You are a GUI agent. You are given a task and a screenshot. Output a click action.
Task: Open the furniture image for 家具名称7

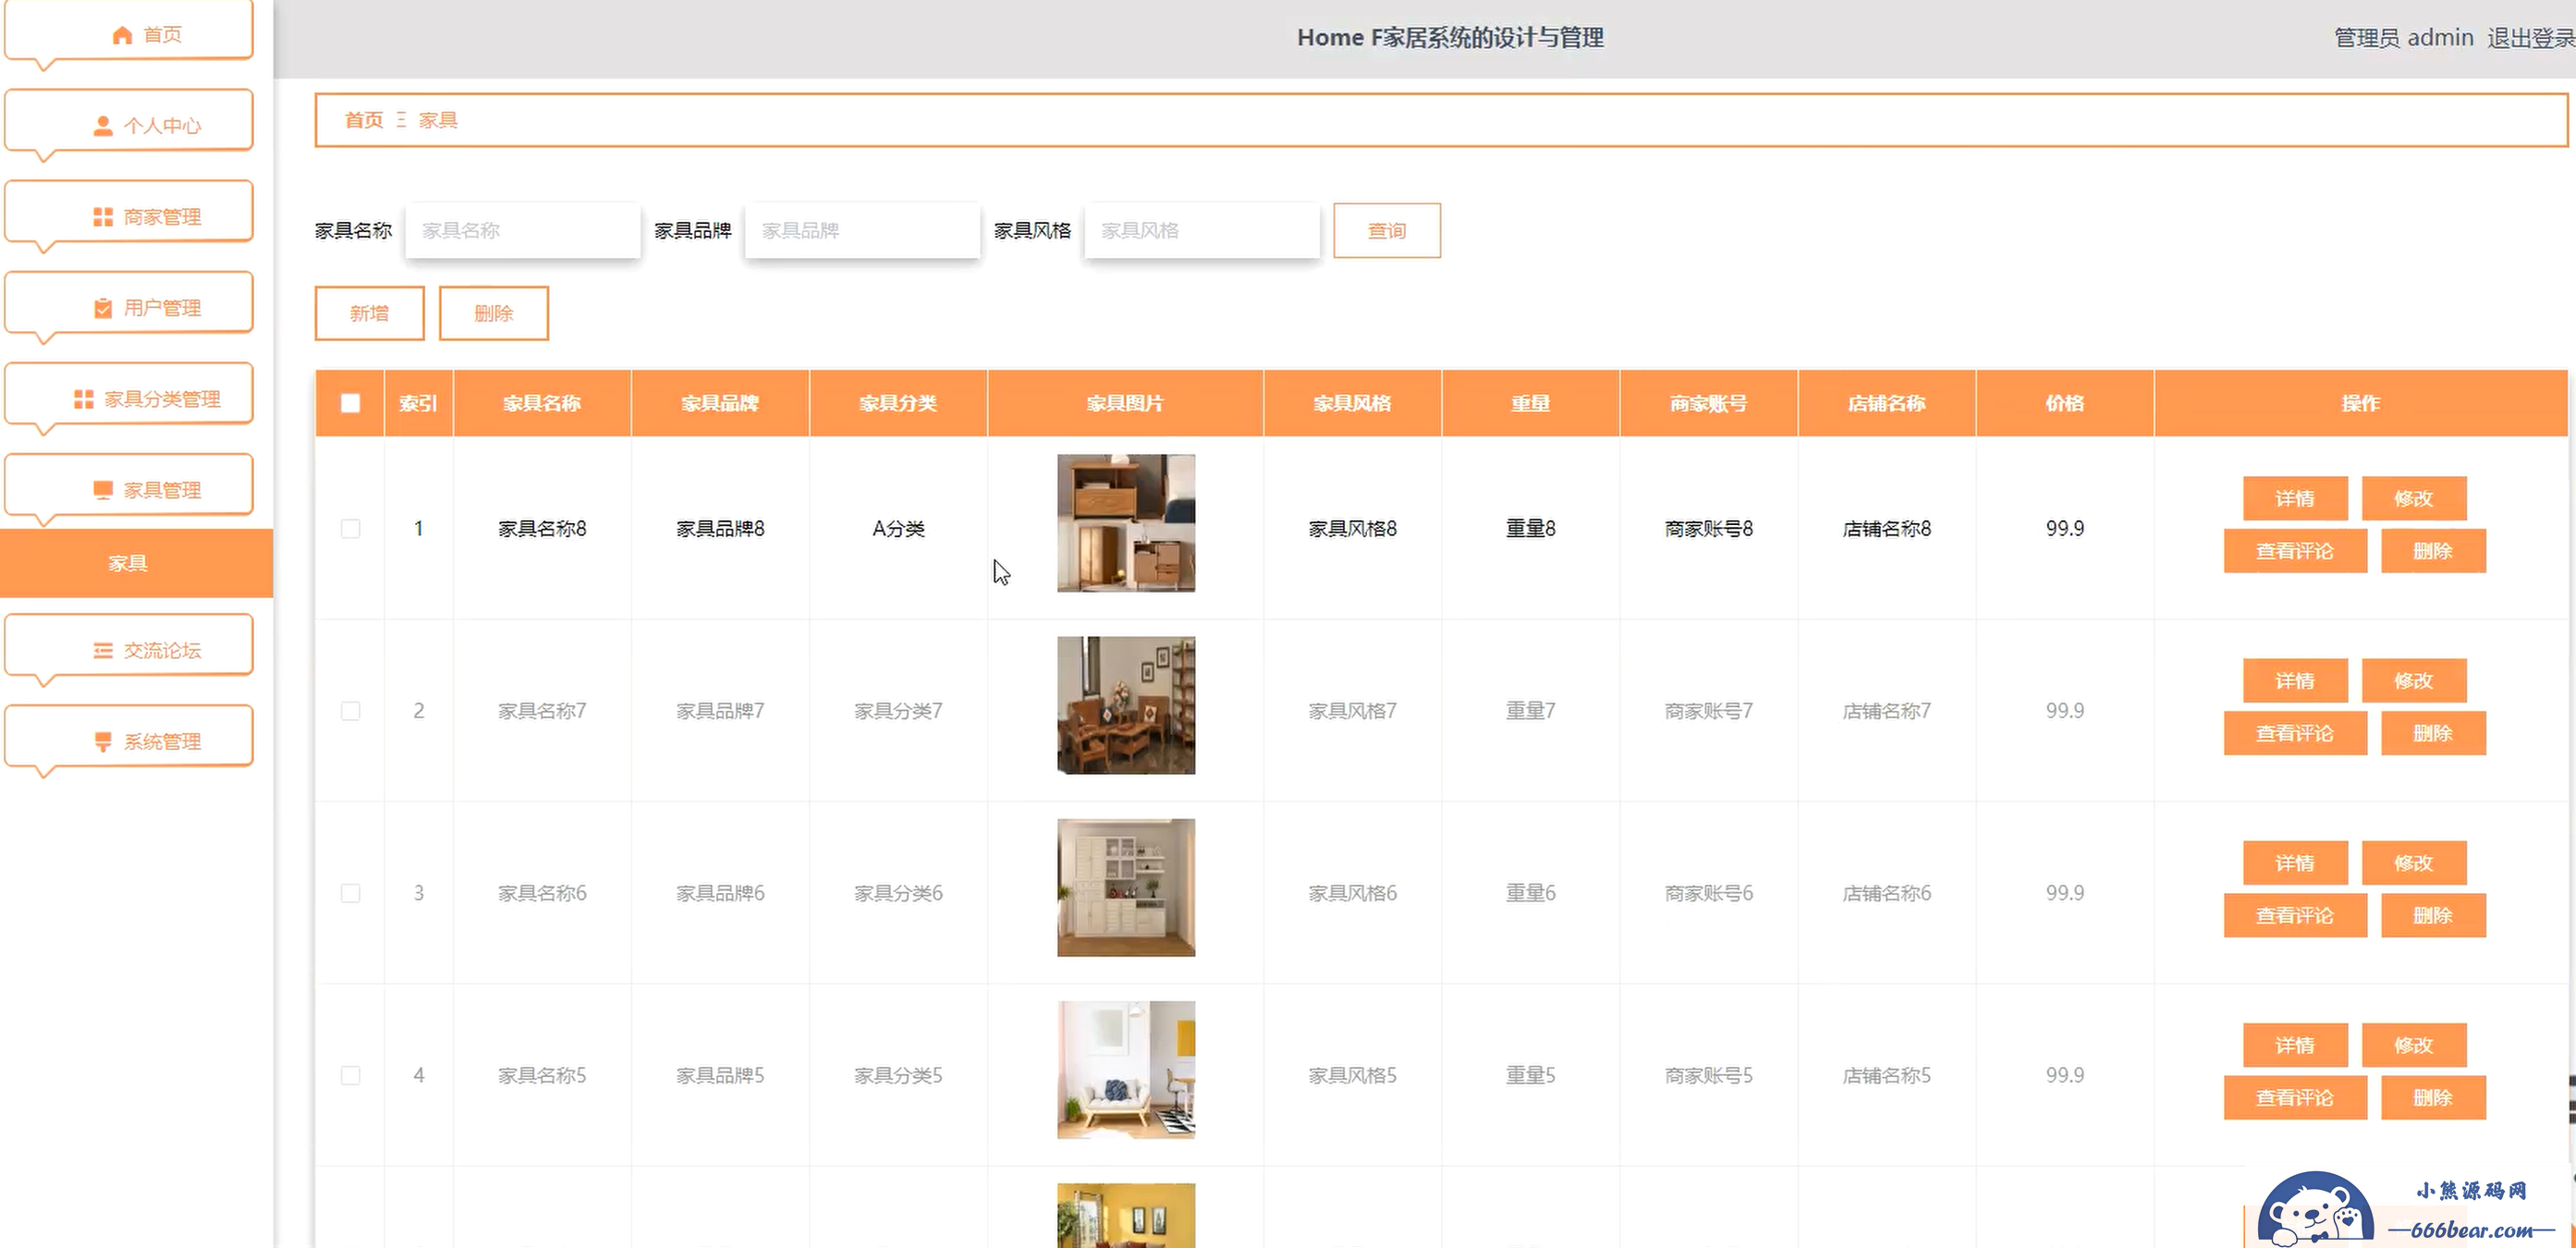tap(1126, 706)
